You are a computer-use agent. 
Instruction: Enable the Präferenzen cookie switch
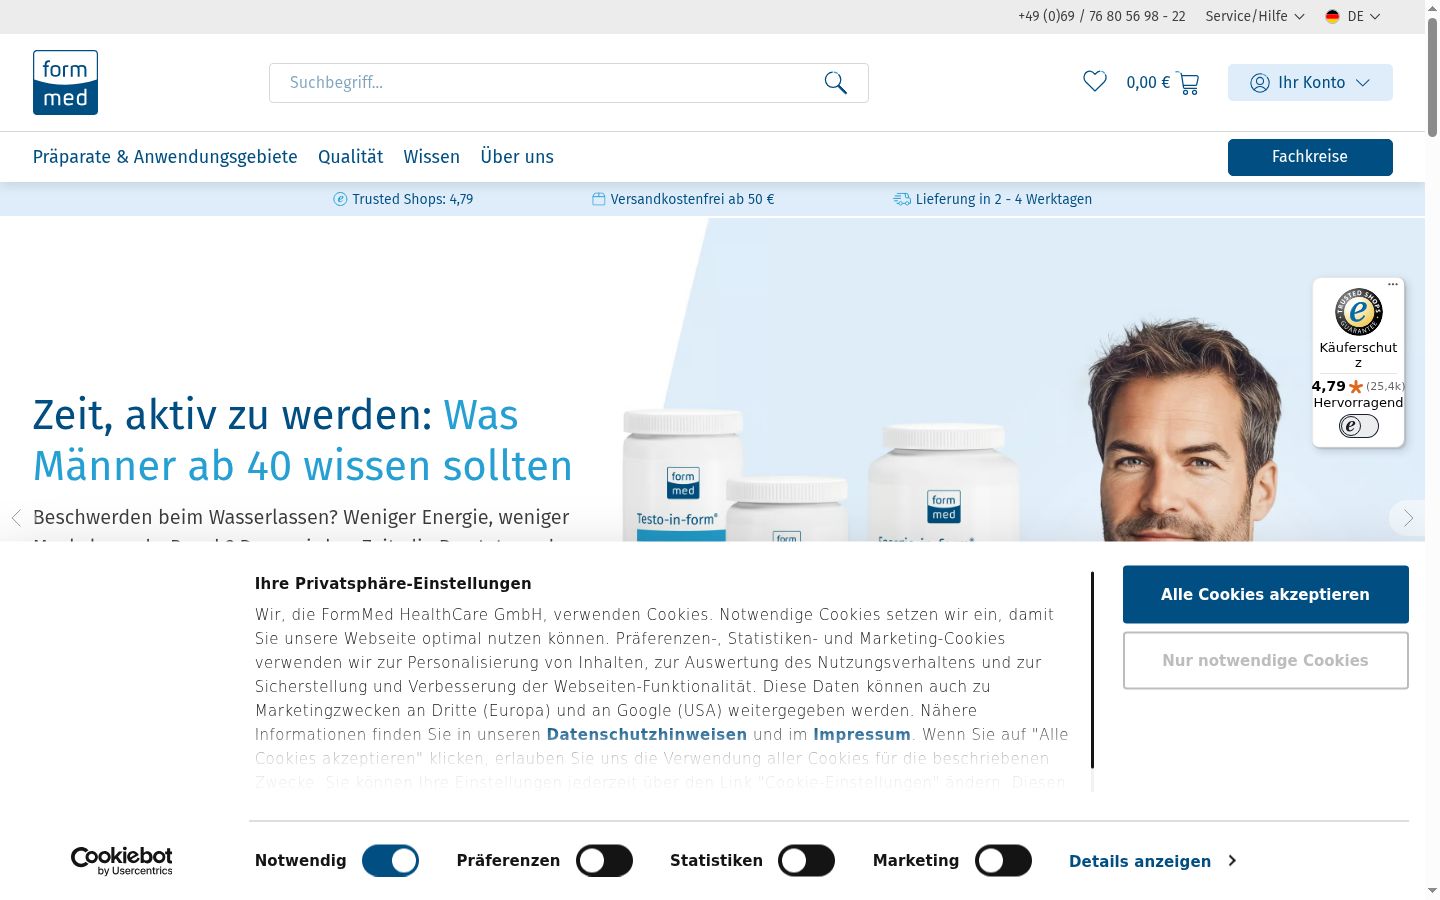604,861
